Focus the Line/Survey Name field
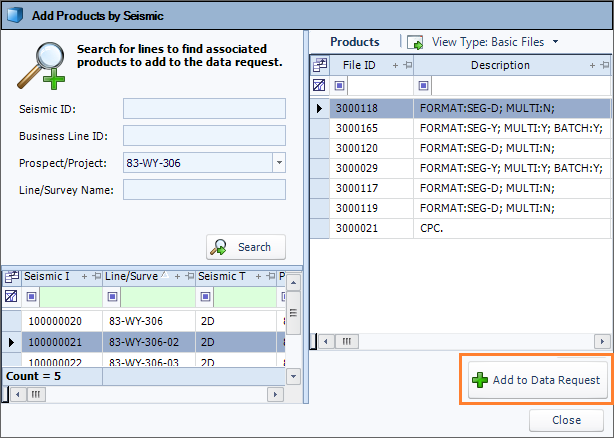614x438 pixels. [204, 189]
